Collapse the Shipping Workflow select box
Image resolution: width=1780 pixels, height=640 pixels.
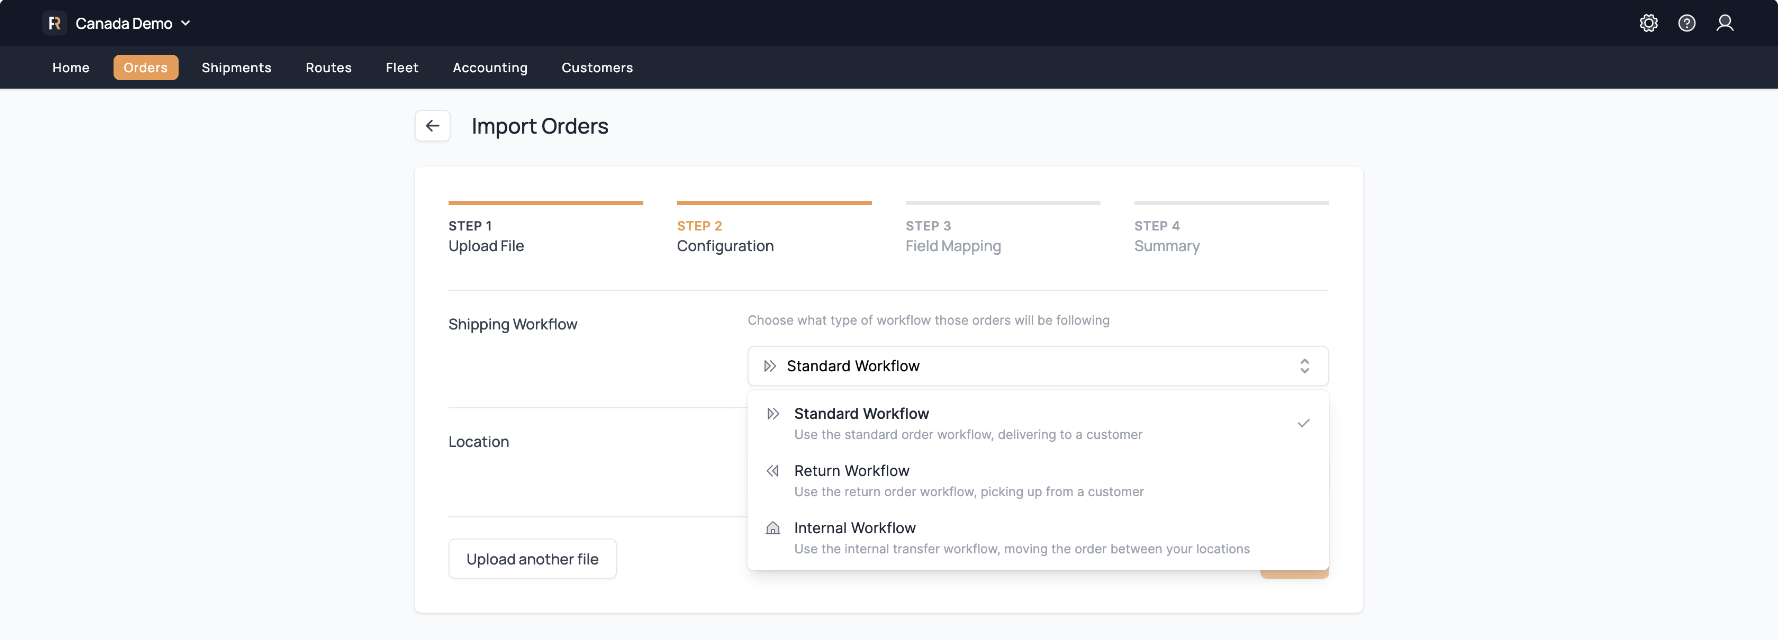[1036, 366]
